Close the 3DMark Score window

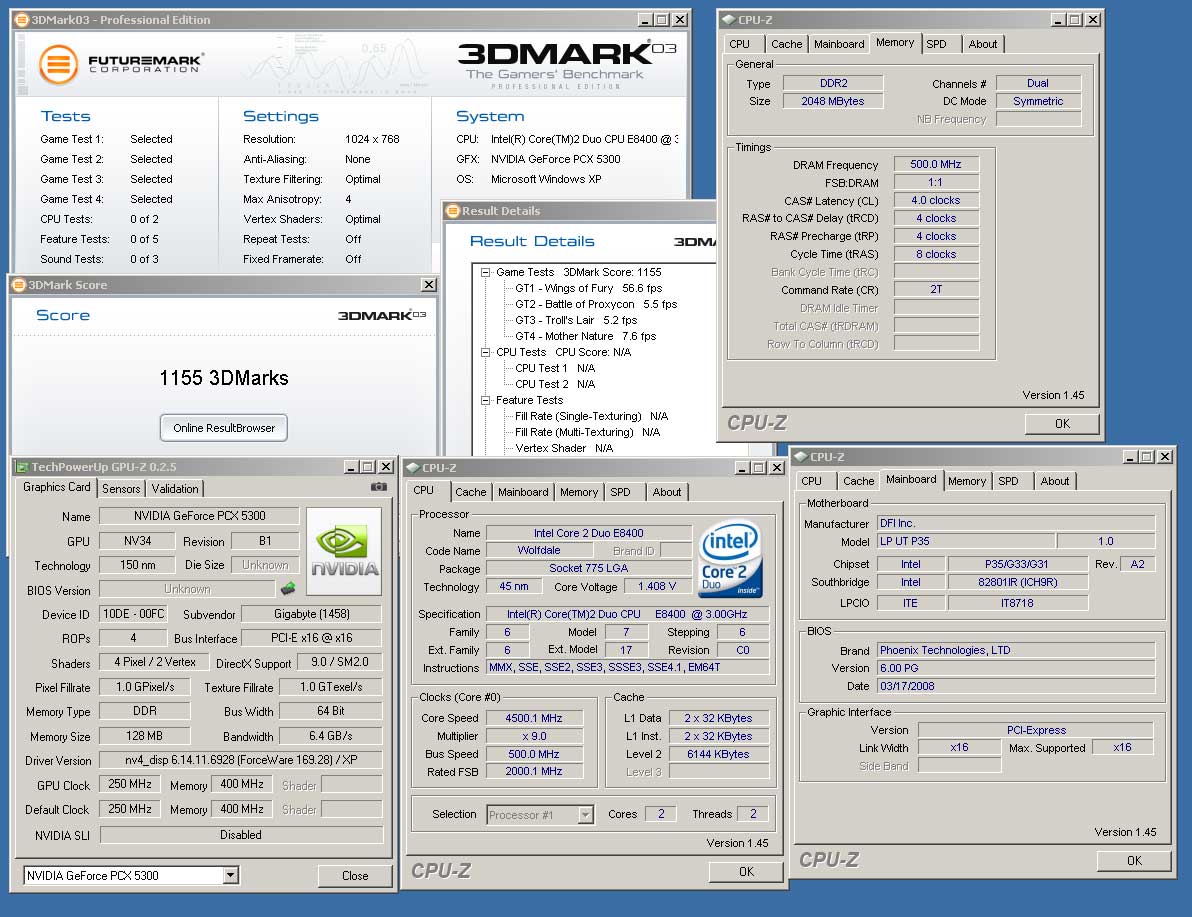click(429, 284)
